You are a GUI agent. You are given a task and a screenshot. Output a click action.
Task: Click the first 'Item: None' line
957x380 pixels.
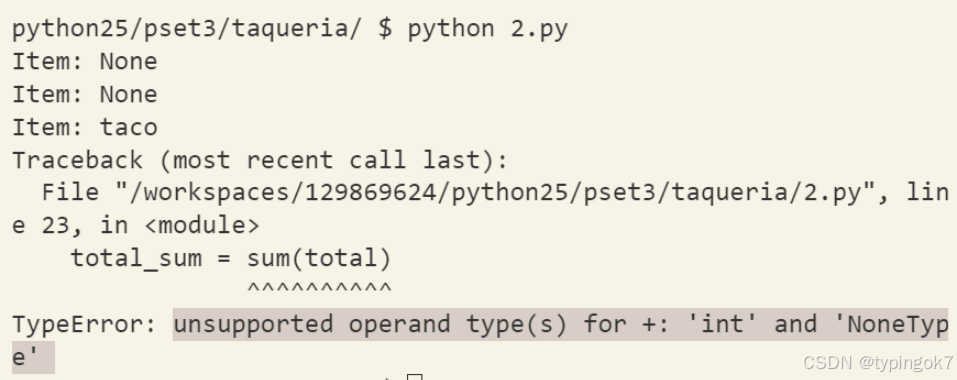[85, 62]
